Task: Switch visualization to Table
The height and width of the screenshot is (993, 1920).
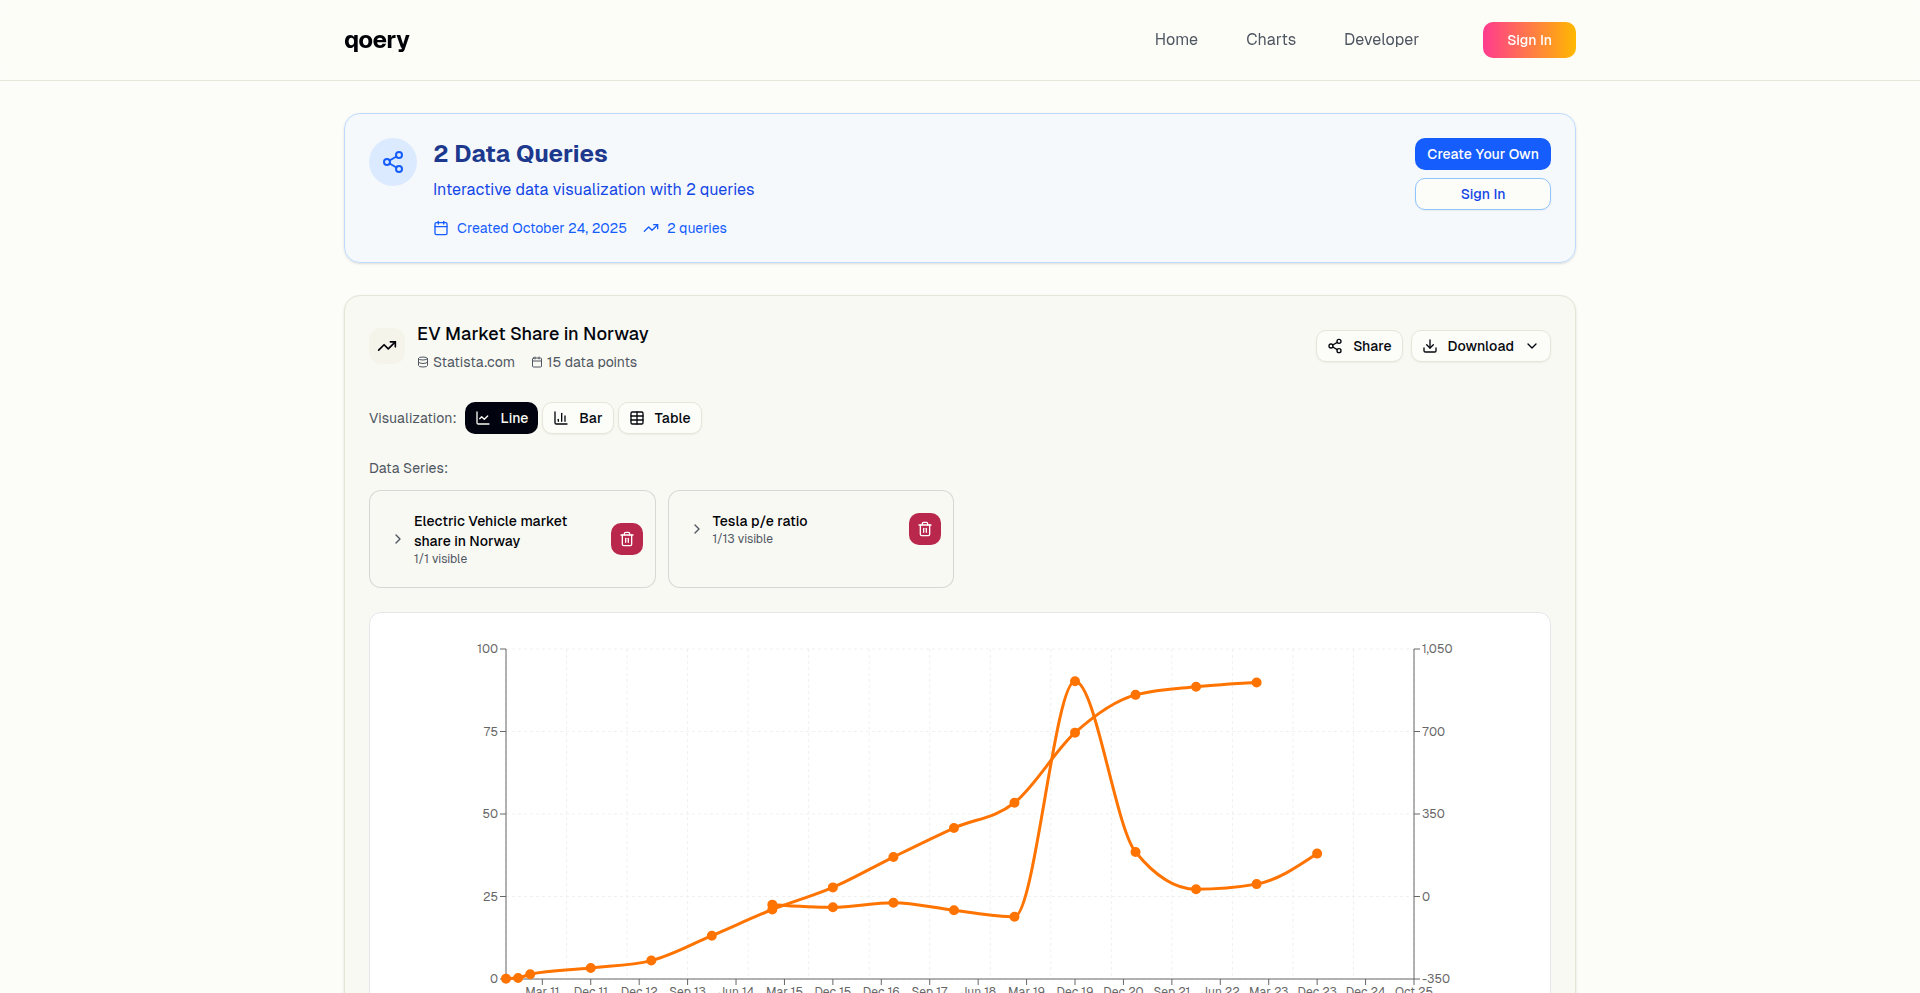Action: pos(660,418)
